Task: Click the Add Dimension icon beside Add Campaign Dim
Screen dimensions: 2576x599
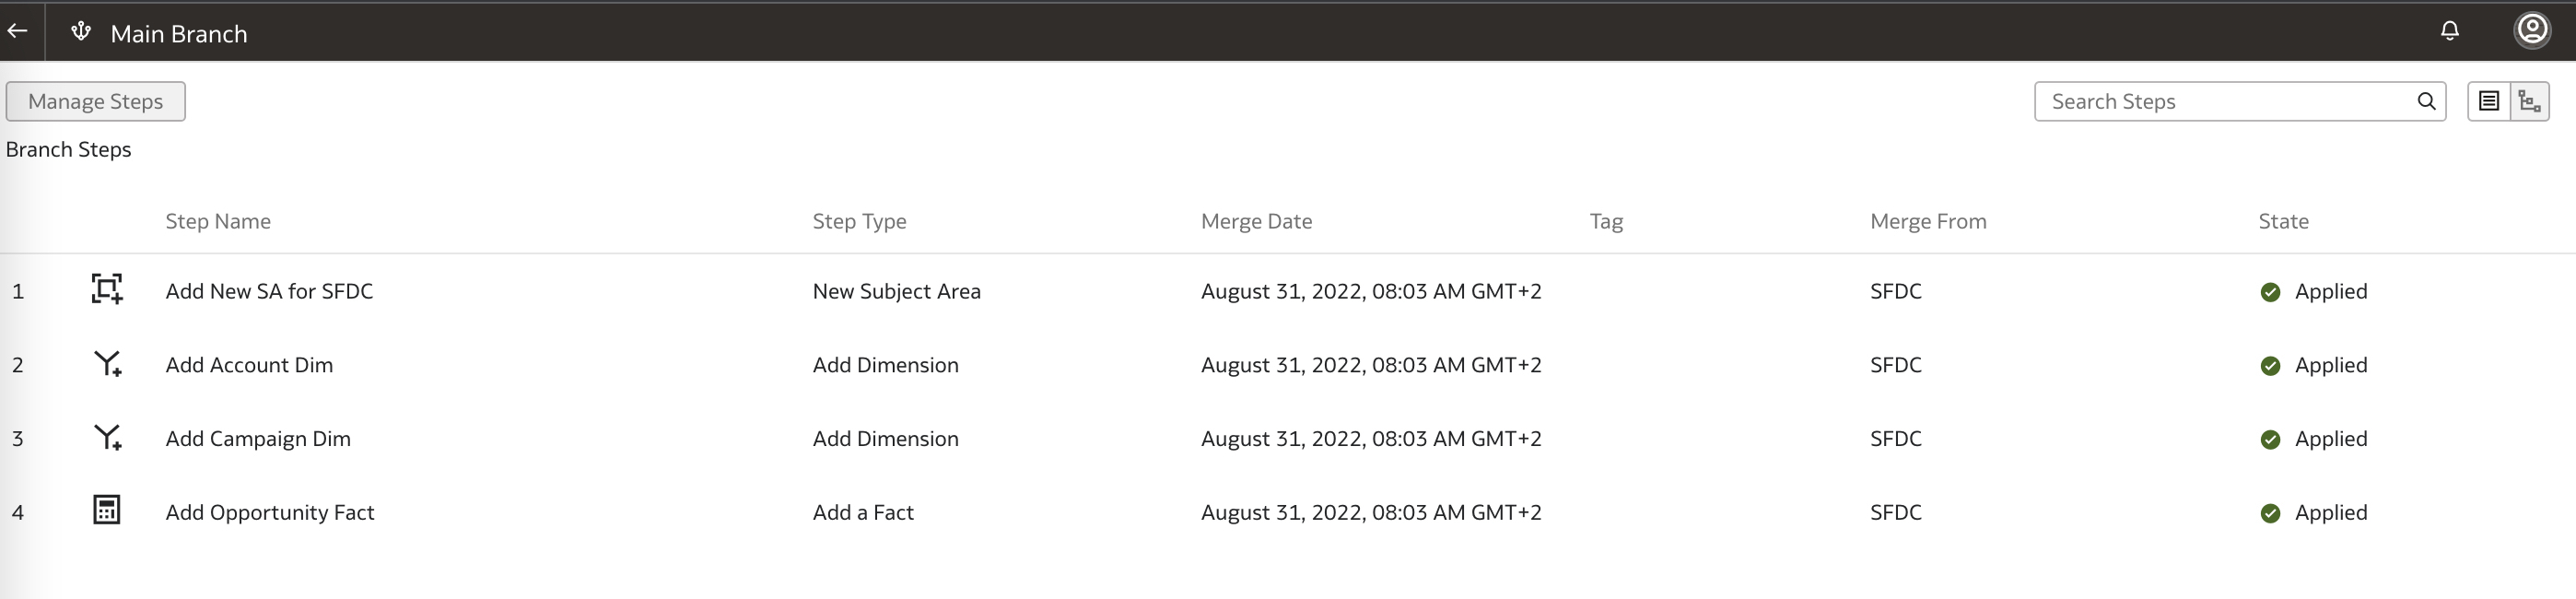Action: (x=107, y=438)
